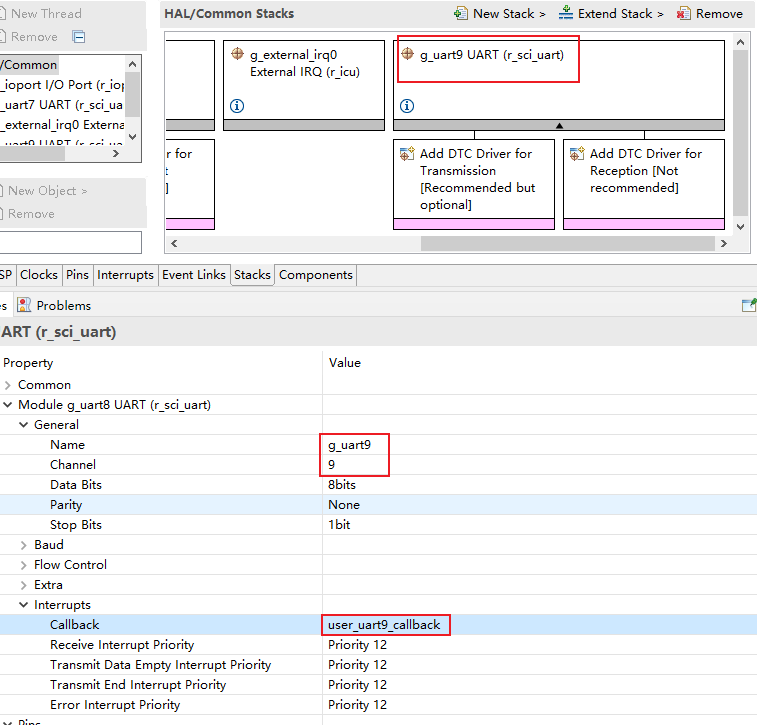Click the New Stack icon
The image size is (757, 725).
point(461,14)
